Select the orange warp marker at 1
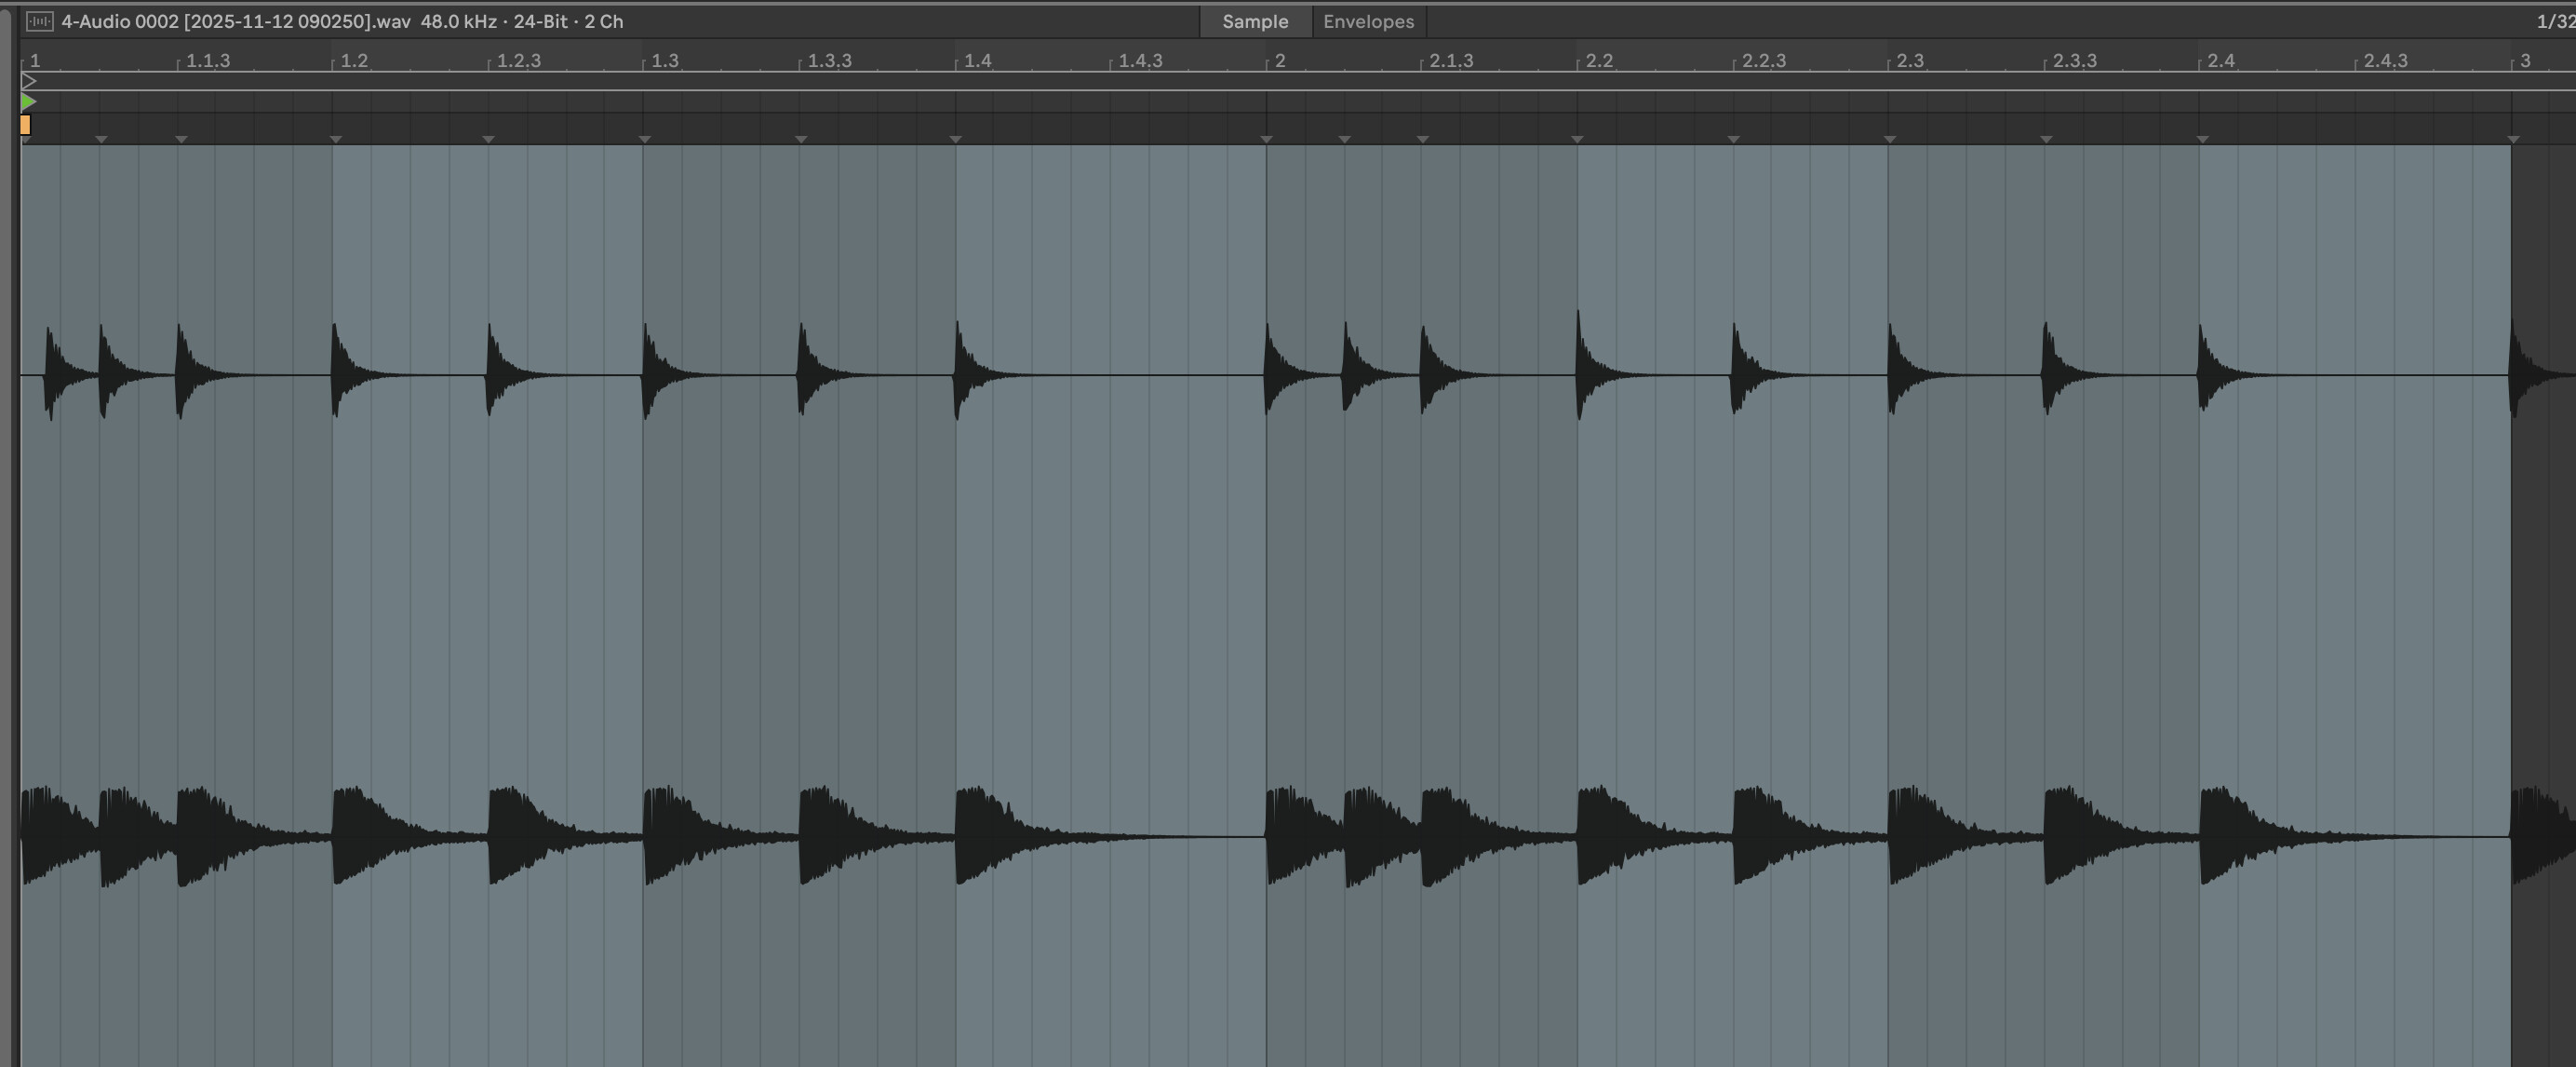This screenshot has height=1067, width=2576. coord(25,125)
